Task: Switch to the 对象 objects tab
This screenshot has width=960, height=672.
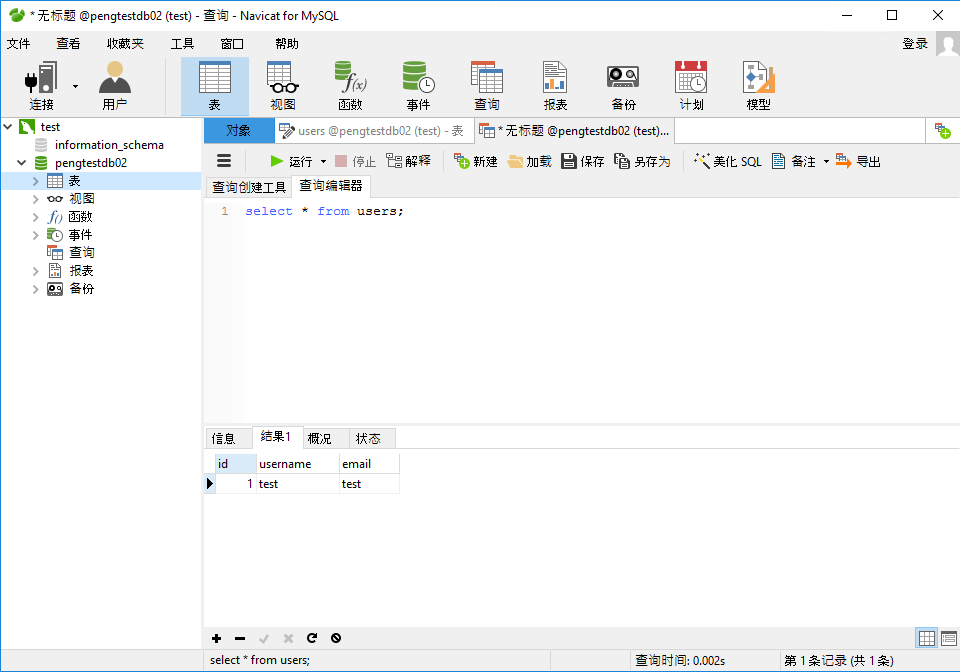Action: pyautogui.click(x=239, y=130)
